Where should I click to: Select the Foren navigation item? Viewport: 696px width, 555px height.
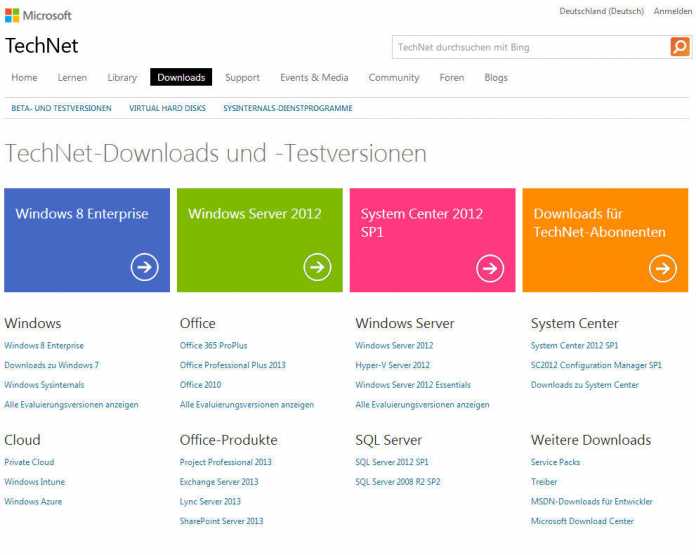click(x=451, y=78)
